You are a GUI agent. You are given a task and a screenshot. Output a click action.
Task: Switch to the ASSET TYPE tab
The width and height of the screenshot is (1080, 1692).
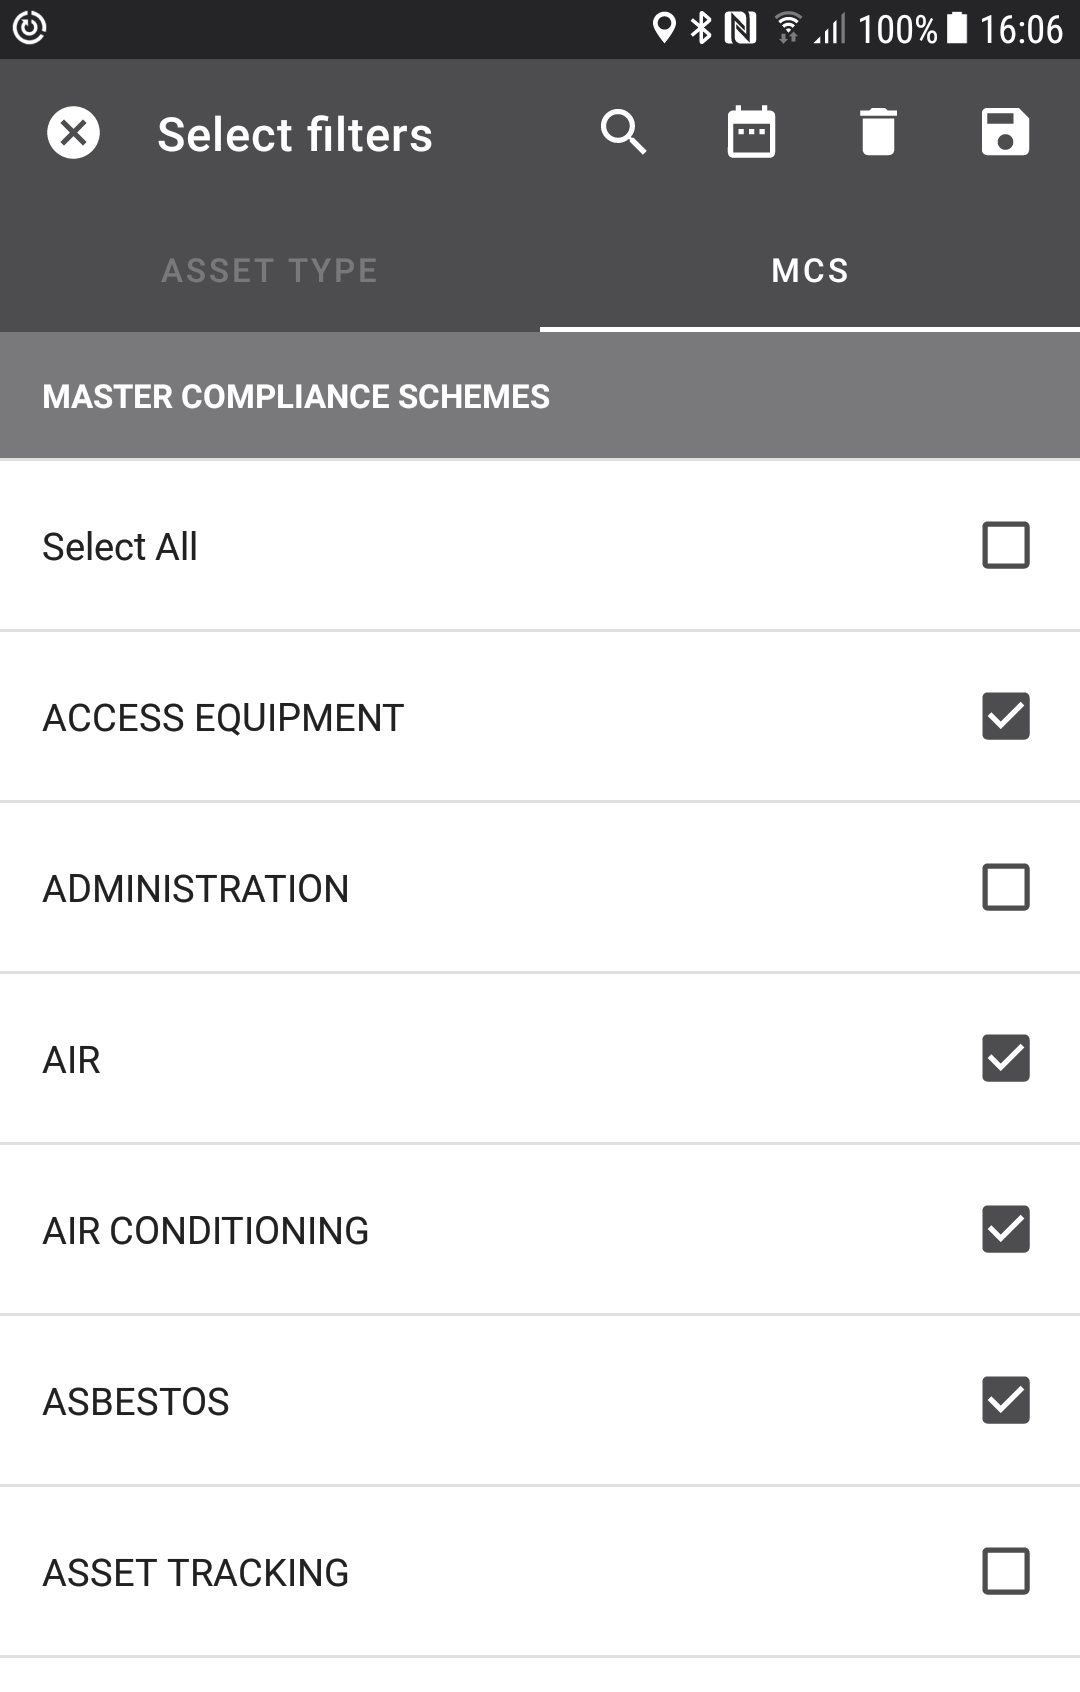(270, 270)
